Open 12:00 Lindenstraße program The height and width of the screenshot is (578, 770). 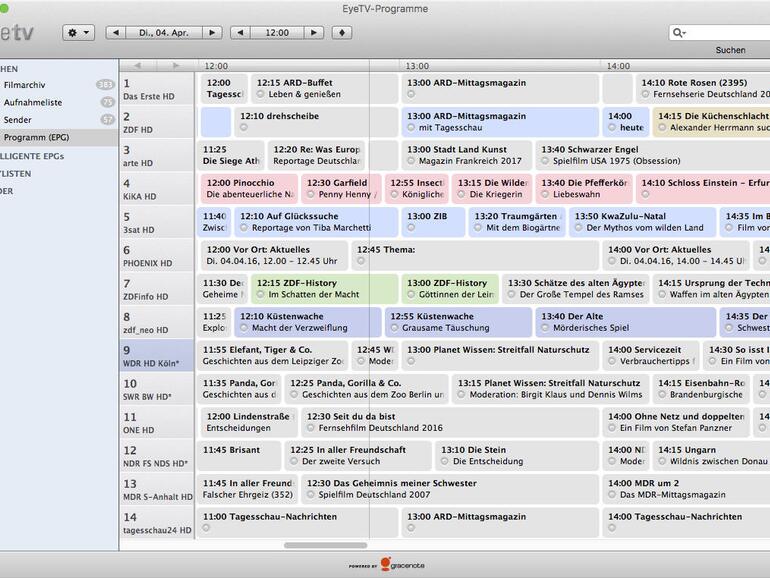coord(249,422)
